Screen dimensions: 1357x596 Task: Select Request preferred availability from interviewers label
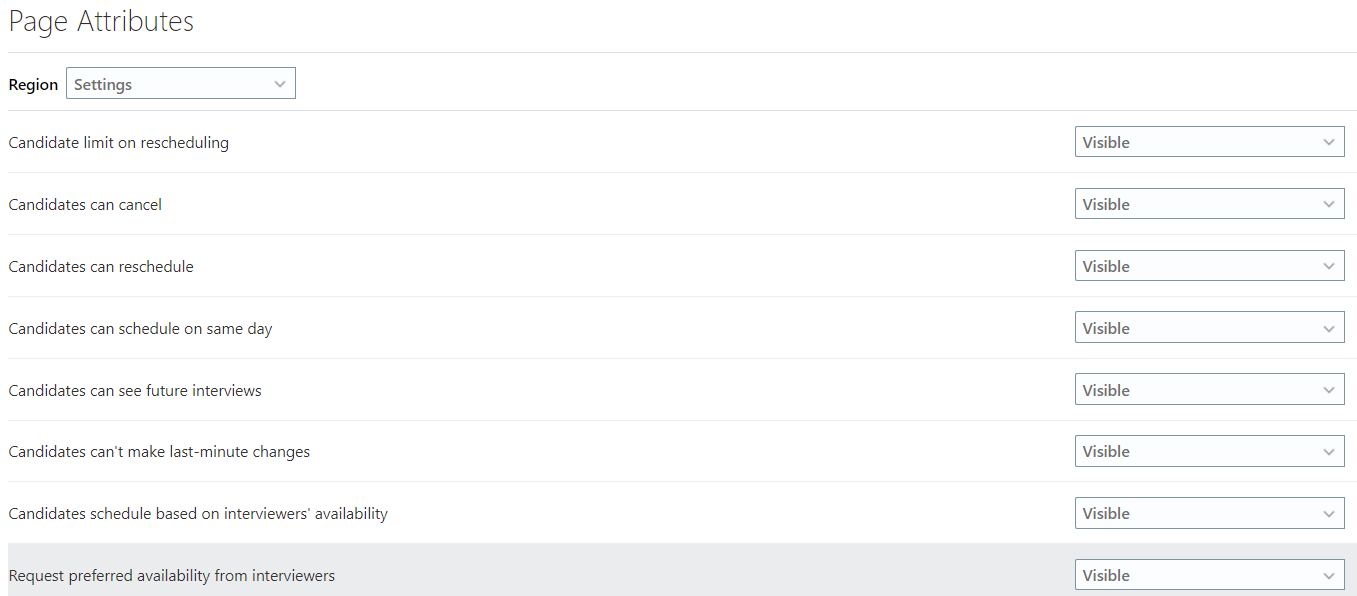coord(172,576)
